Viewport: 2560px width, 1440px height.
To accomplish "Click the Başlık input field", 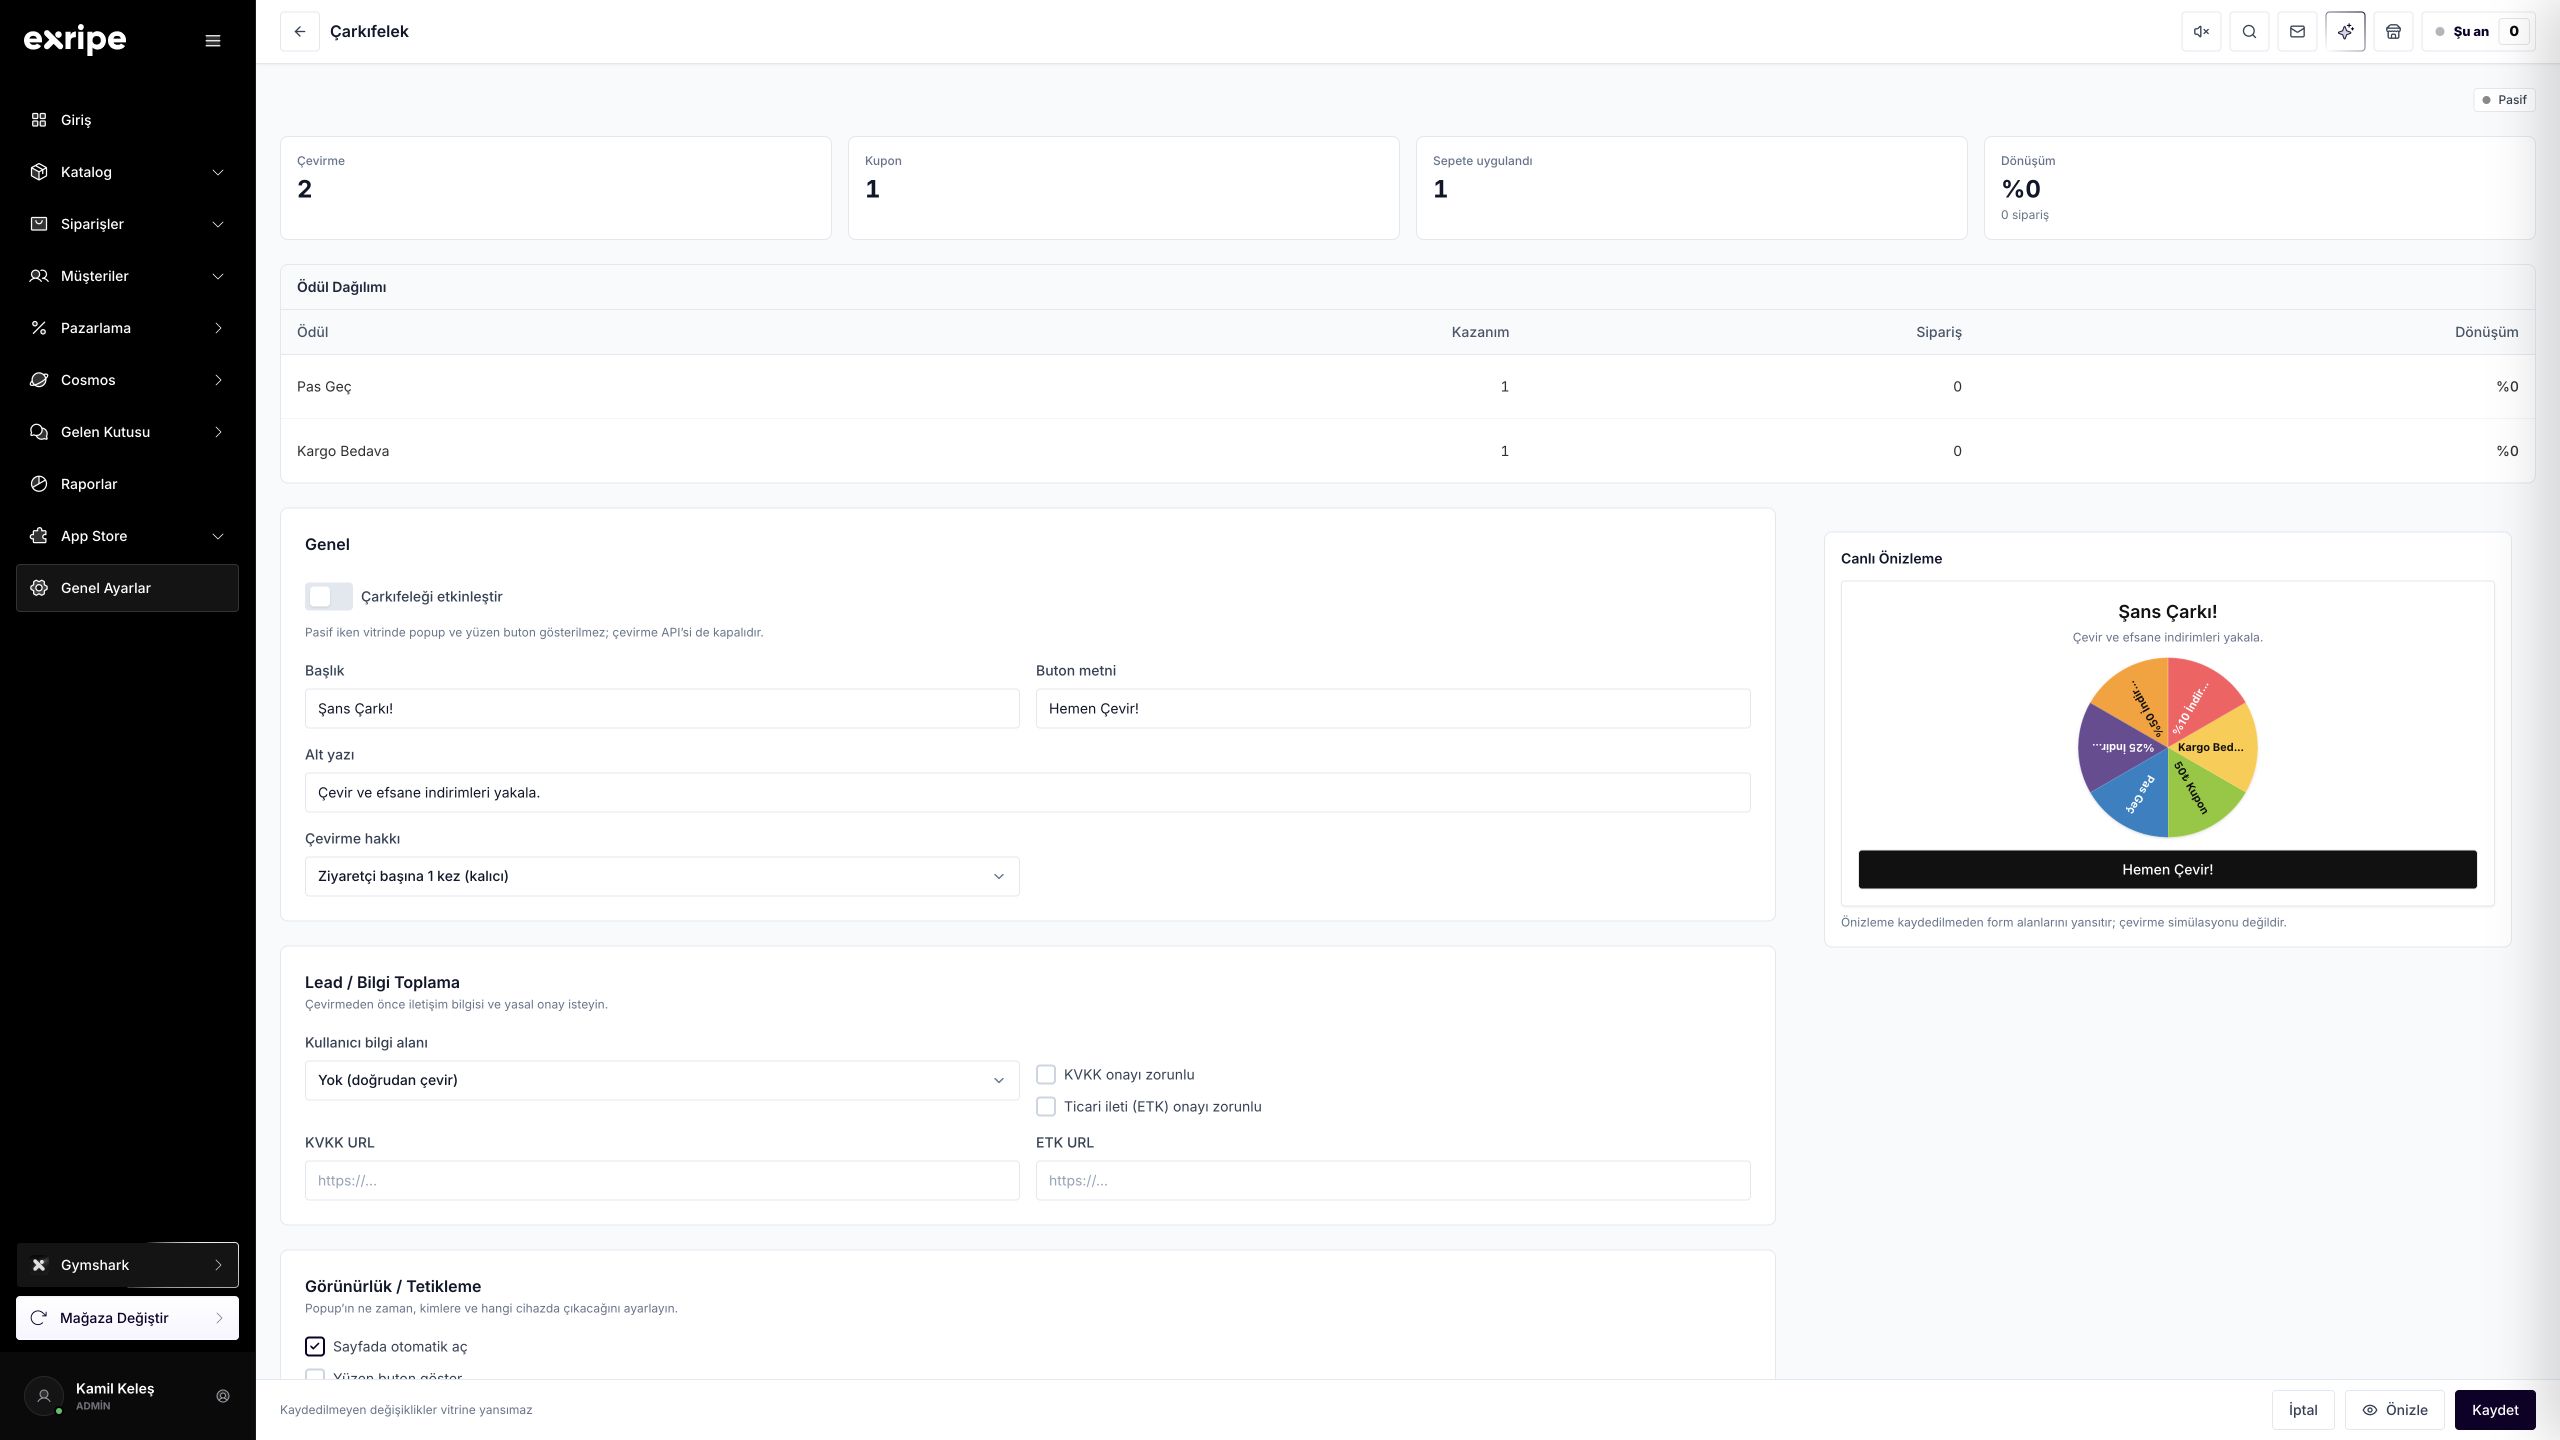I will (662, 708).
